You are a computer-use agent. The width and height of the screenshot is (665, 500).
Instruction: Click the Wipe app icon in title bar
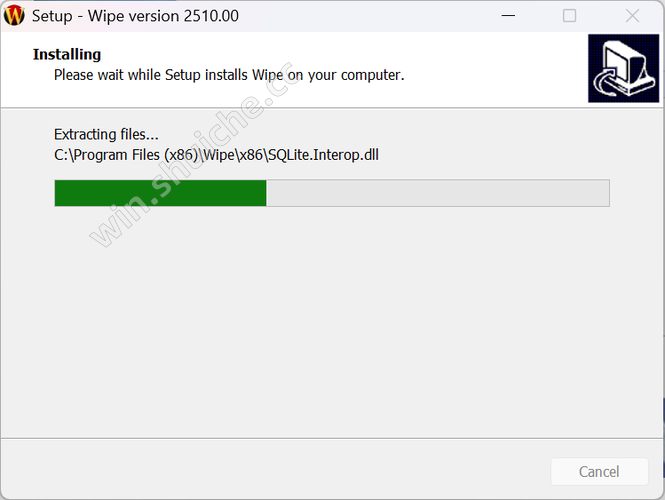click(14, 16)
